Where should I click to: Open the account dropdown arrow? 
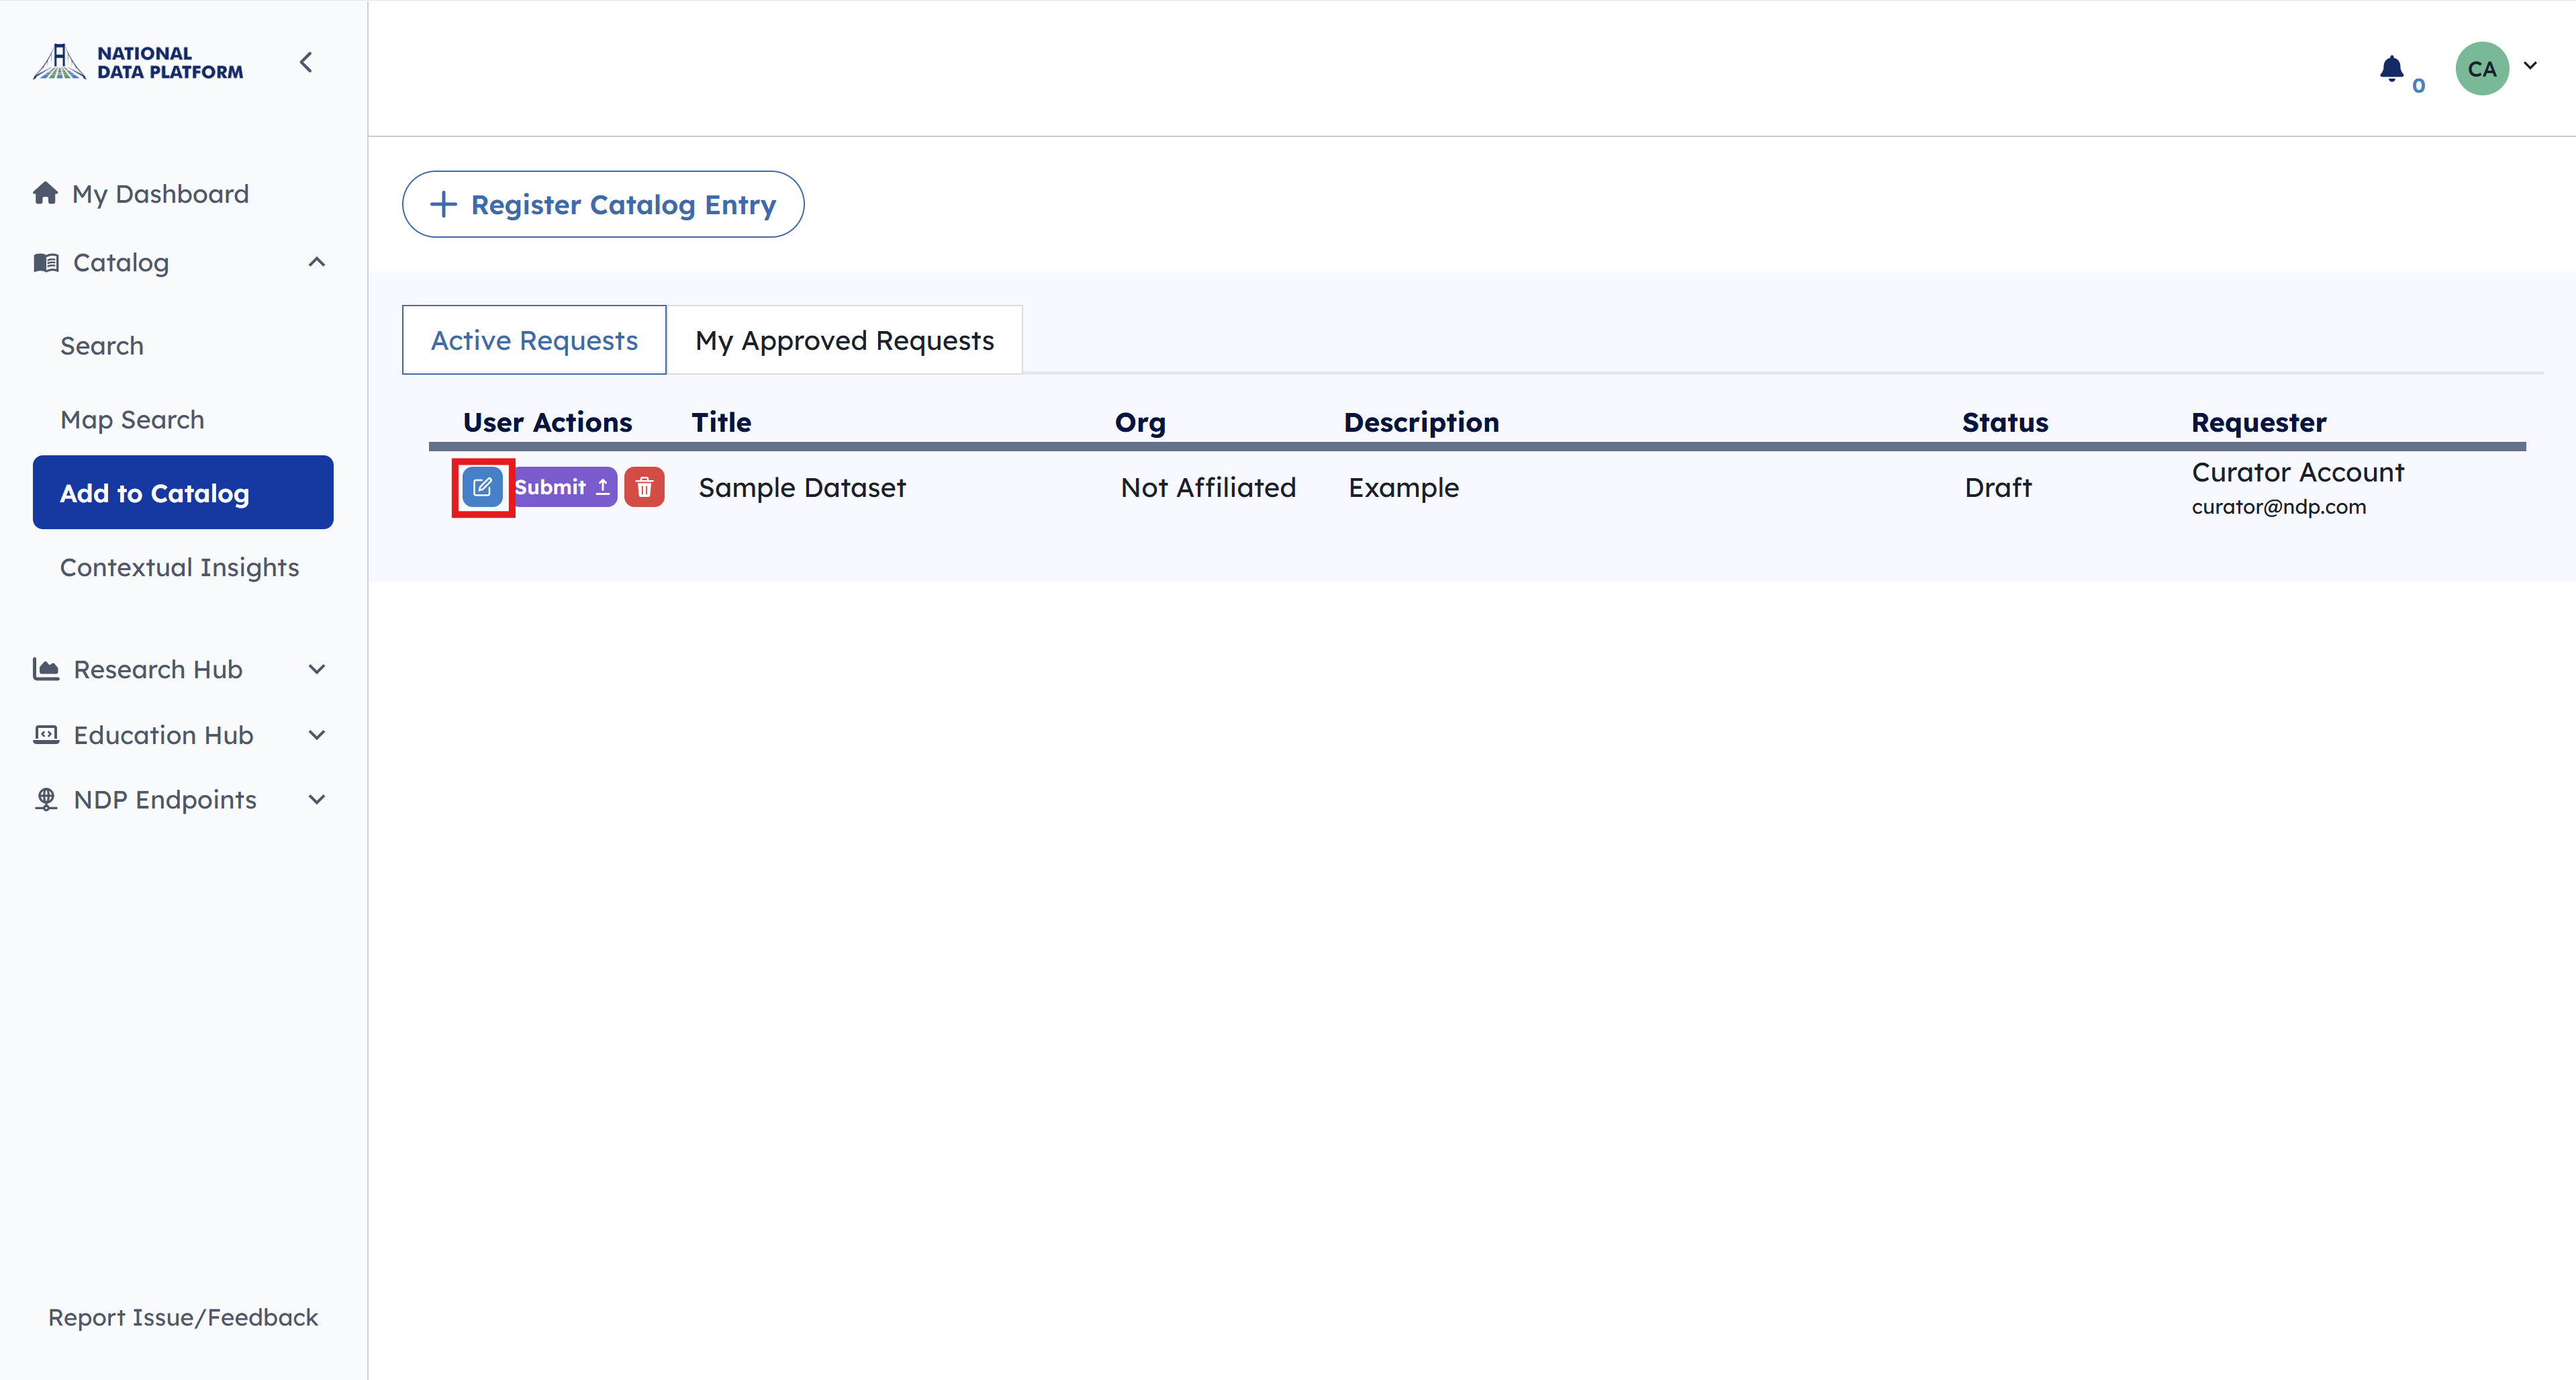coord(2530,66)
